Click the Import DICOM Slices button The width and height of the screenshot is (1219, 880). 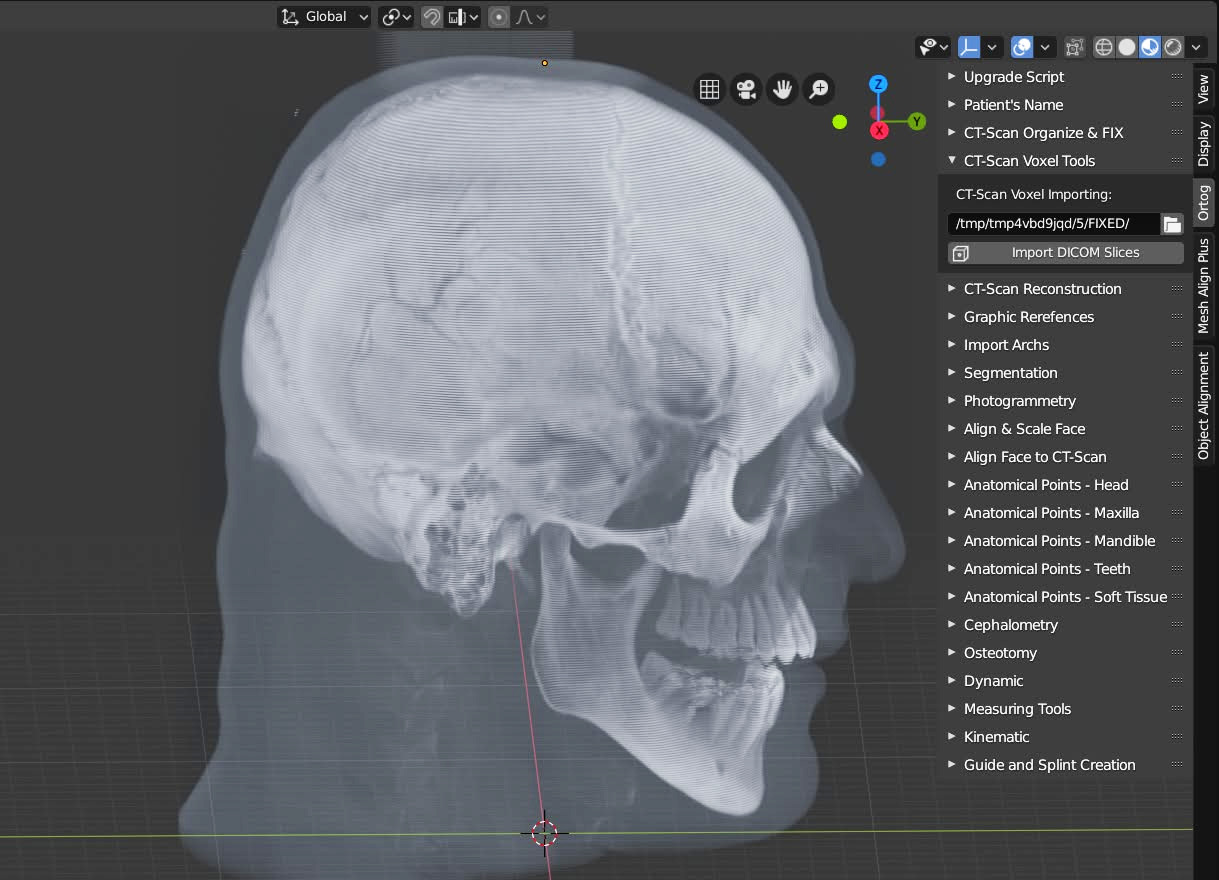coord(1066,253)
